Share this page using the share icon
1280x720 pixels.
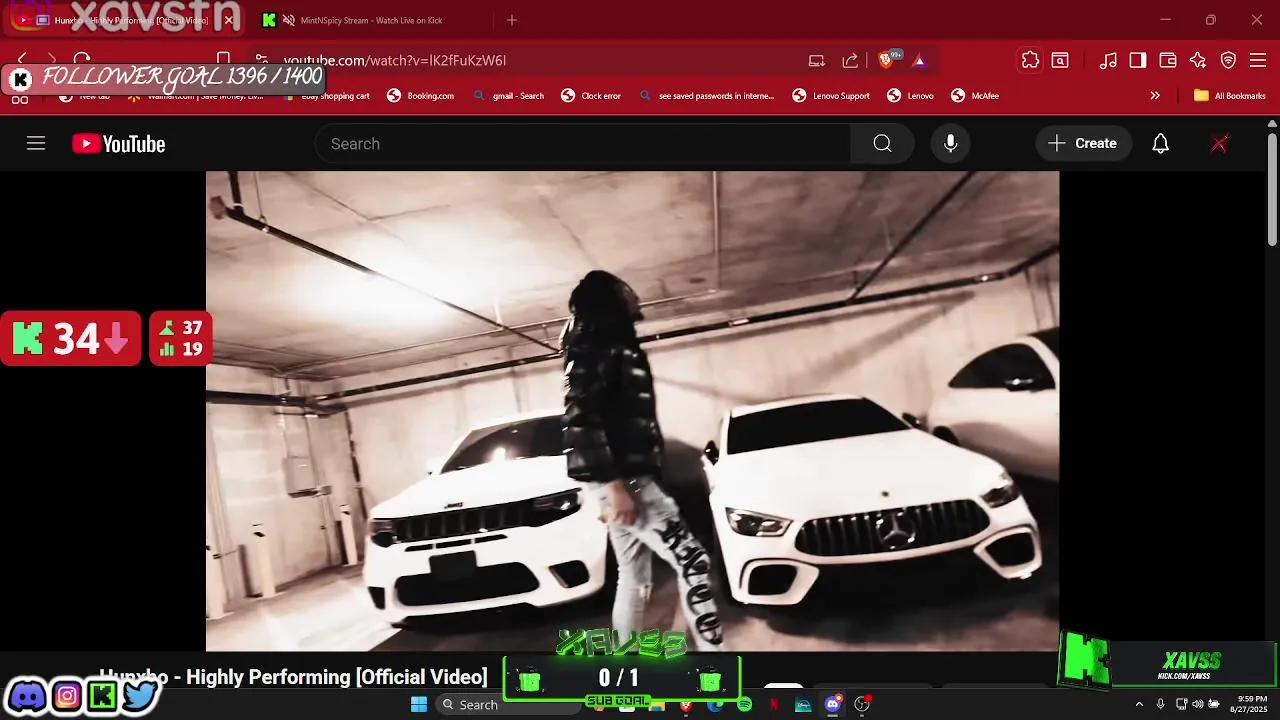(x=850, y=61)
